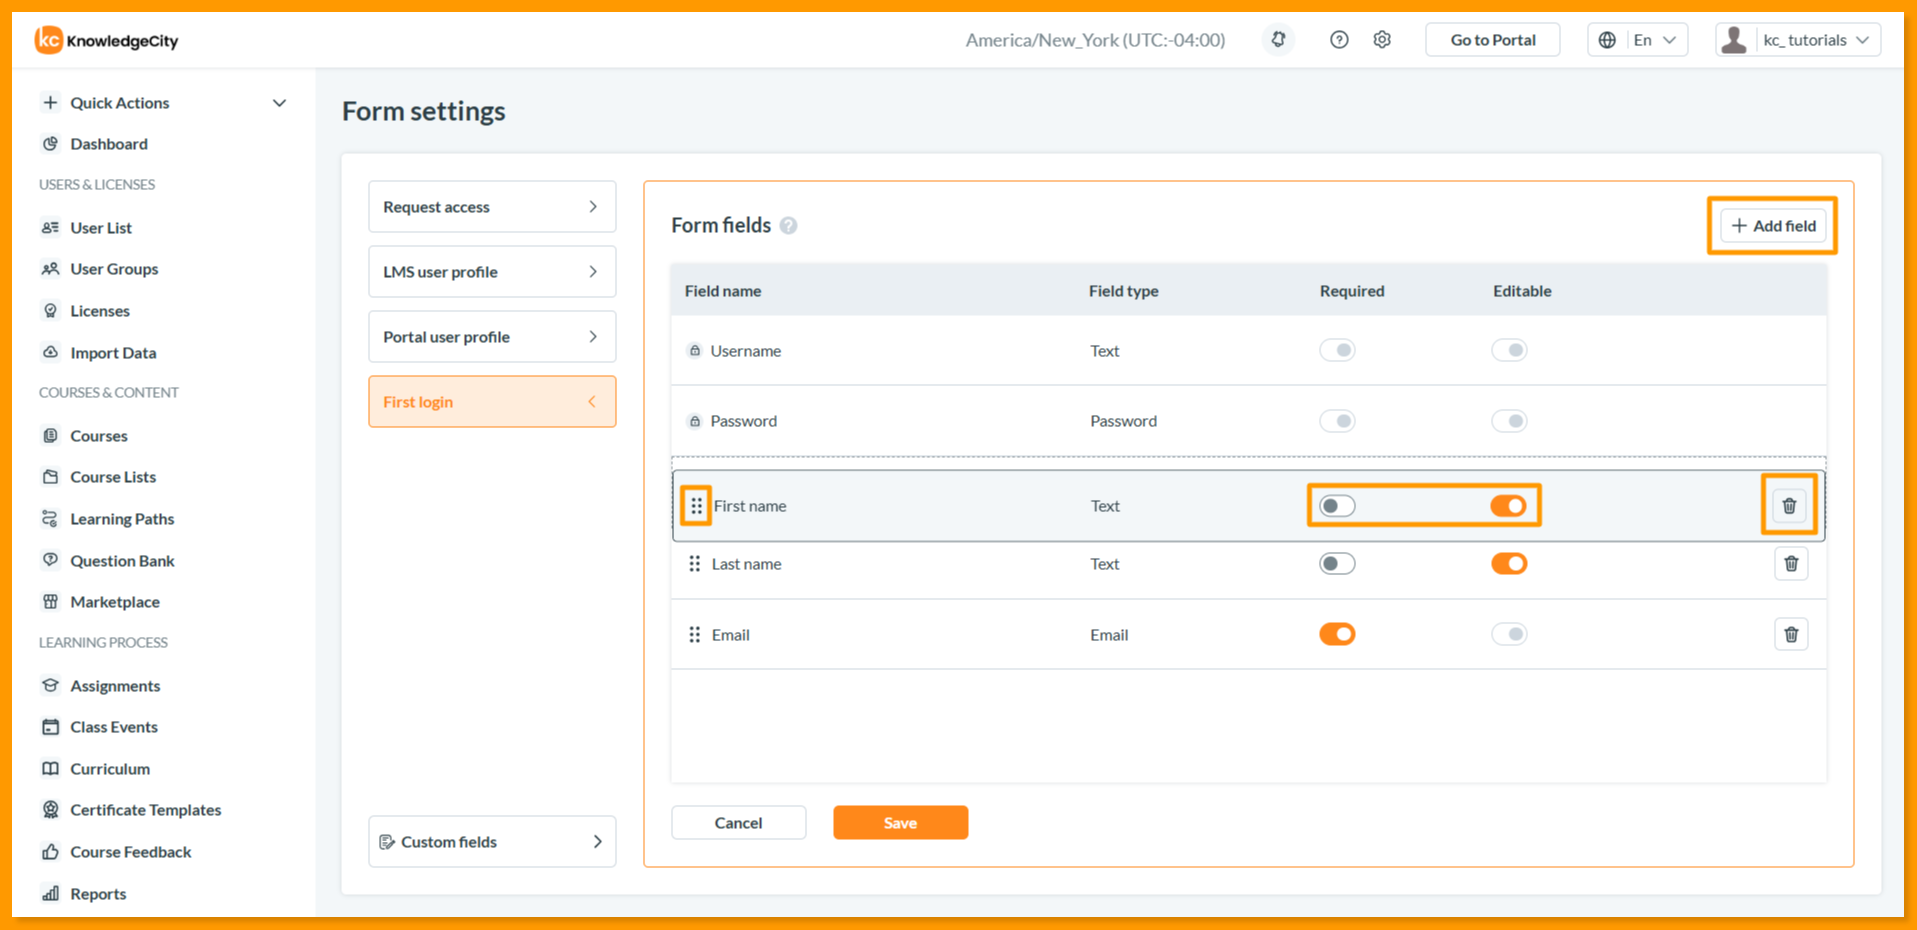The width and height of the screenshot is (1917, 930).
Task: Disable Required for Email
Action: click(1337, 634)
